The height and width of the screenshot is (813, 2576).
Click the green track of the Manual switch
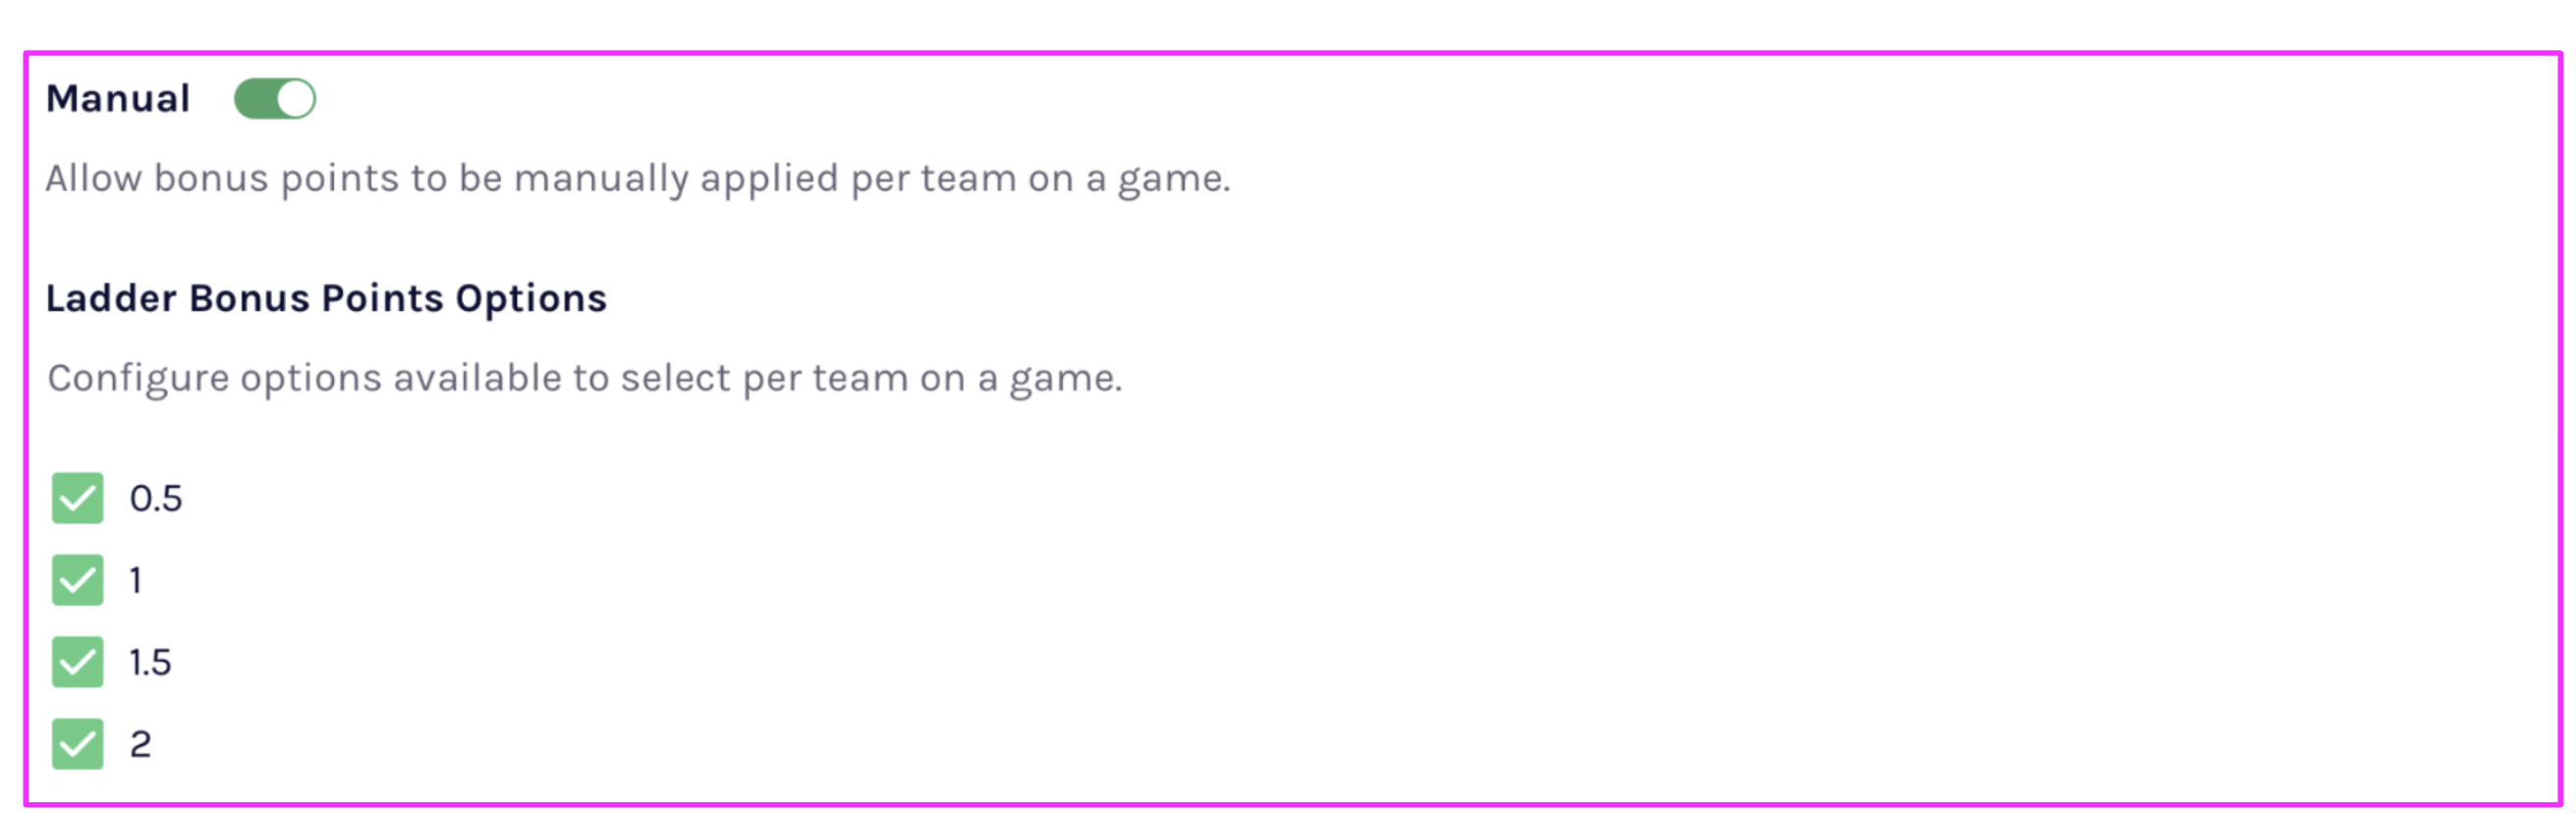[x=254, y=99]
